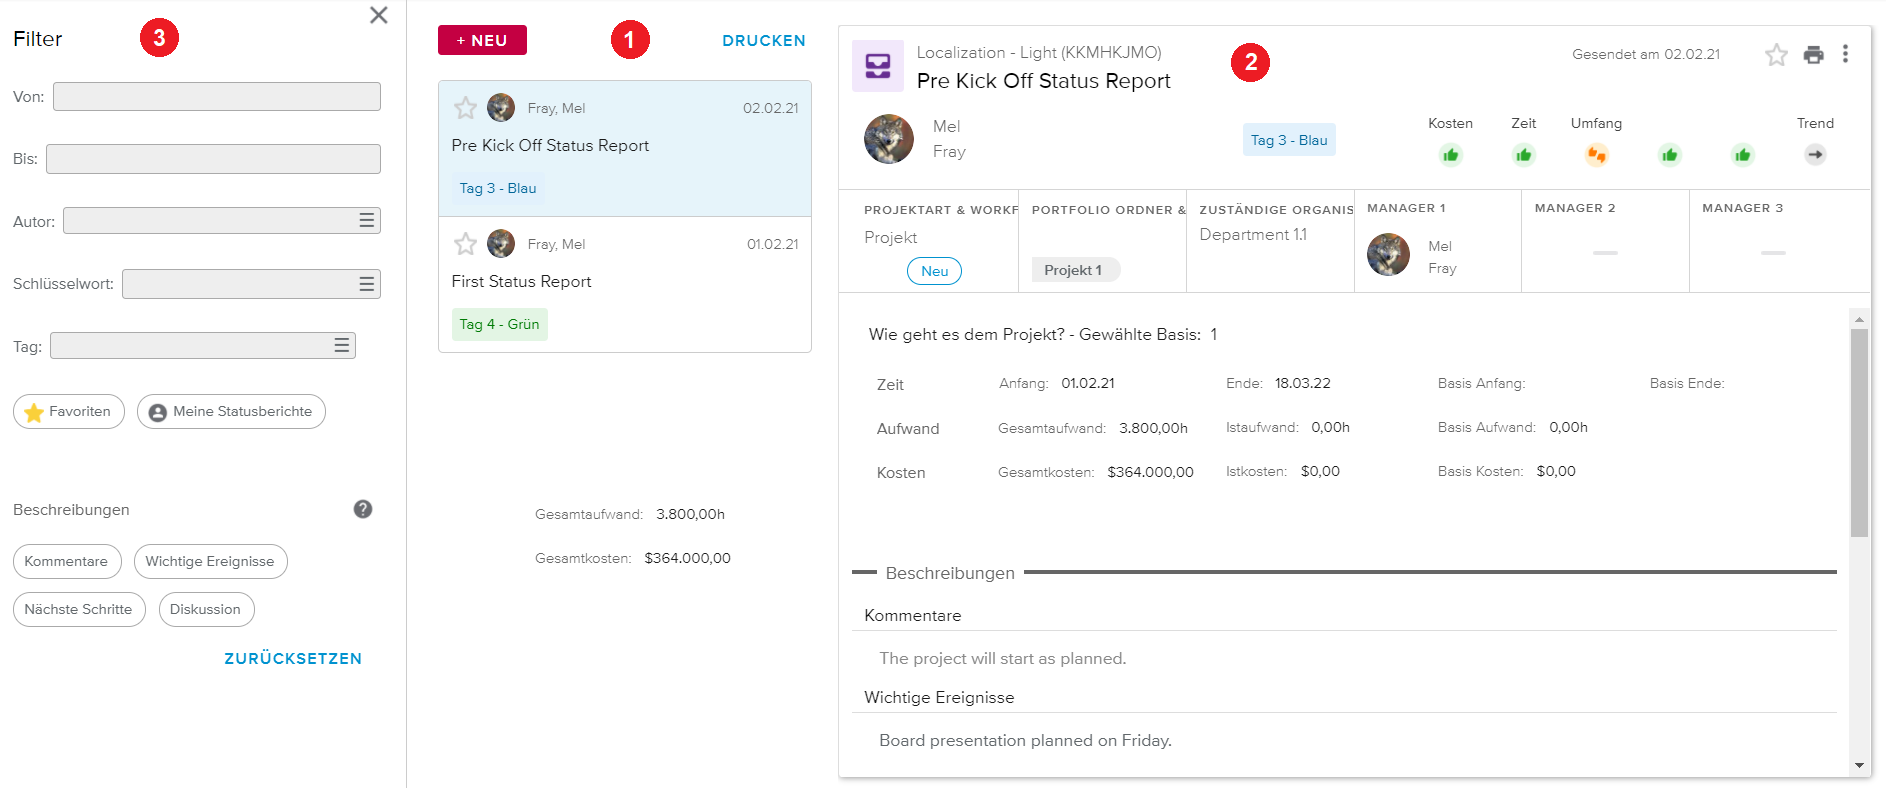Star the report in the detail header
Viewport: 1886px width, 788px height.
tap(1776, 55)
